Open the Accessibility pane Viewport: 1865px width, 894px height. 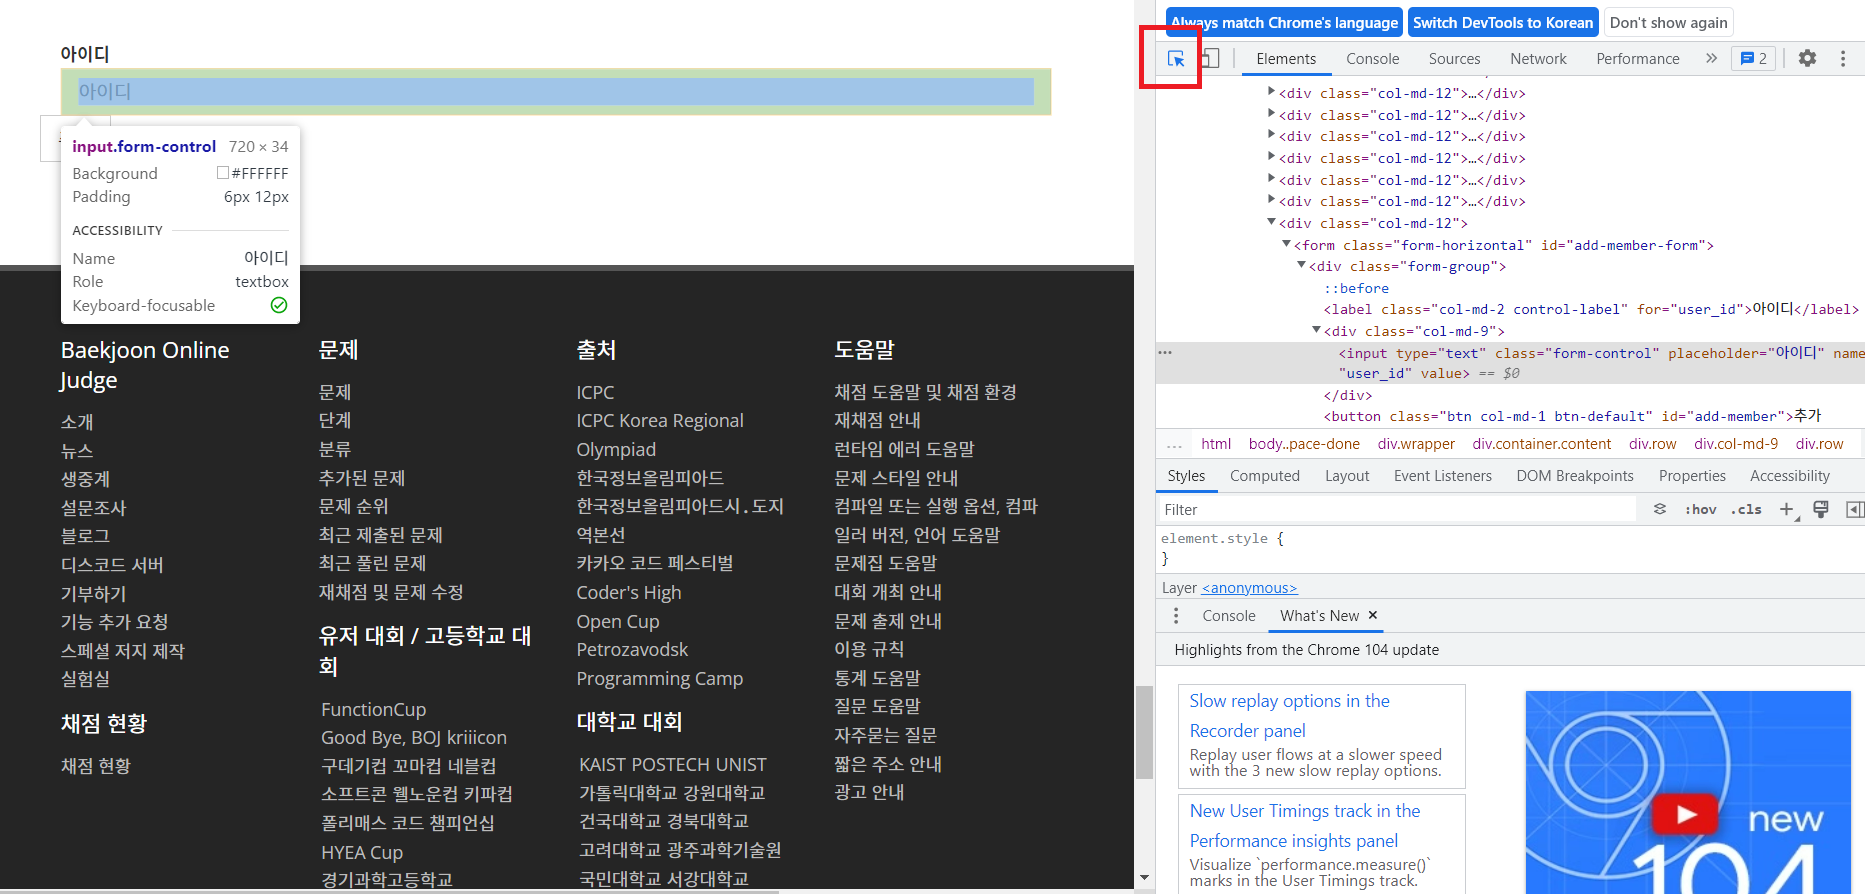tap(1789, 476)
